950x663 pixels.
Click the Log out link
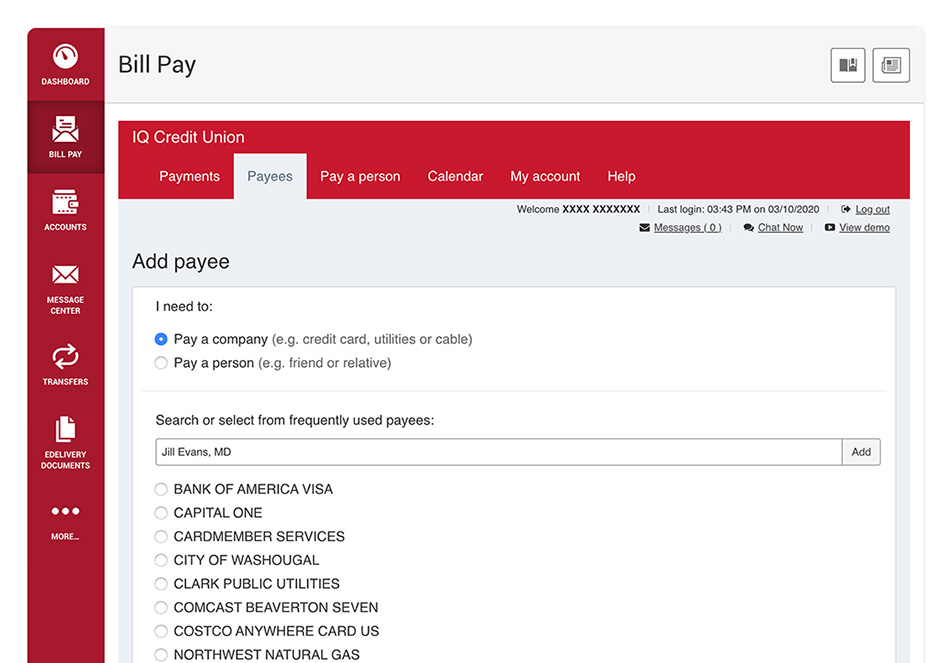point(872,209)
